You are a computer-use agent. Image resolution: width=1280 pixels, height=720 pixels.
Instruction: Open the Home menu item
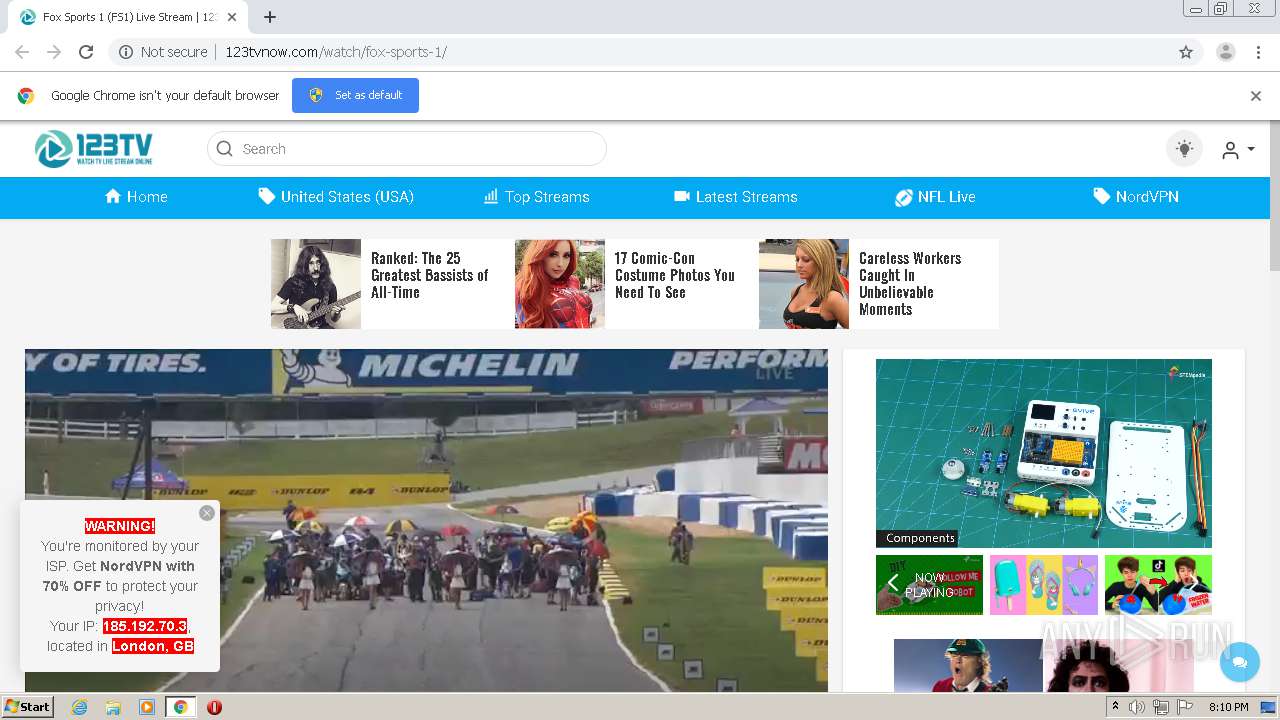136,197
